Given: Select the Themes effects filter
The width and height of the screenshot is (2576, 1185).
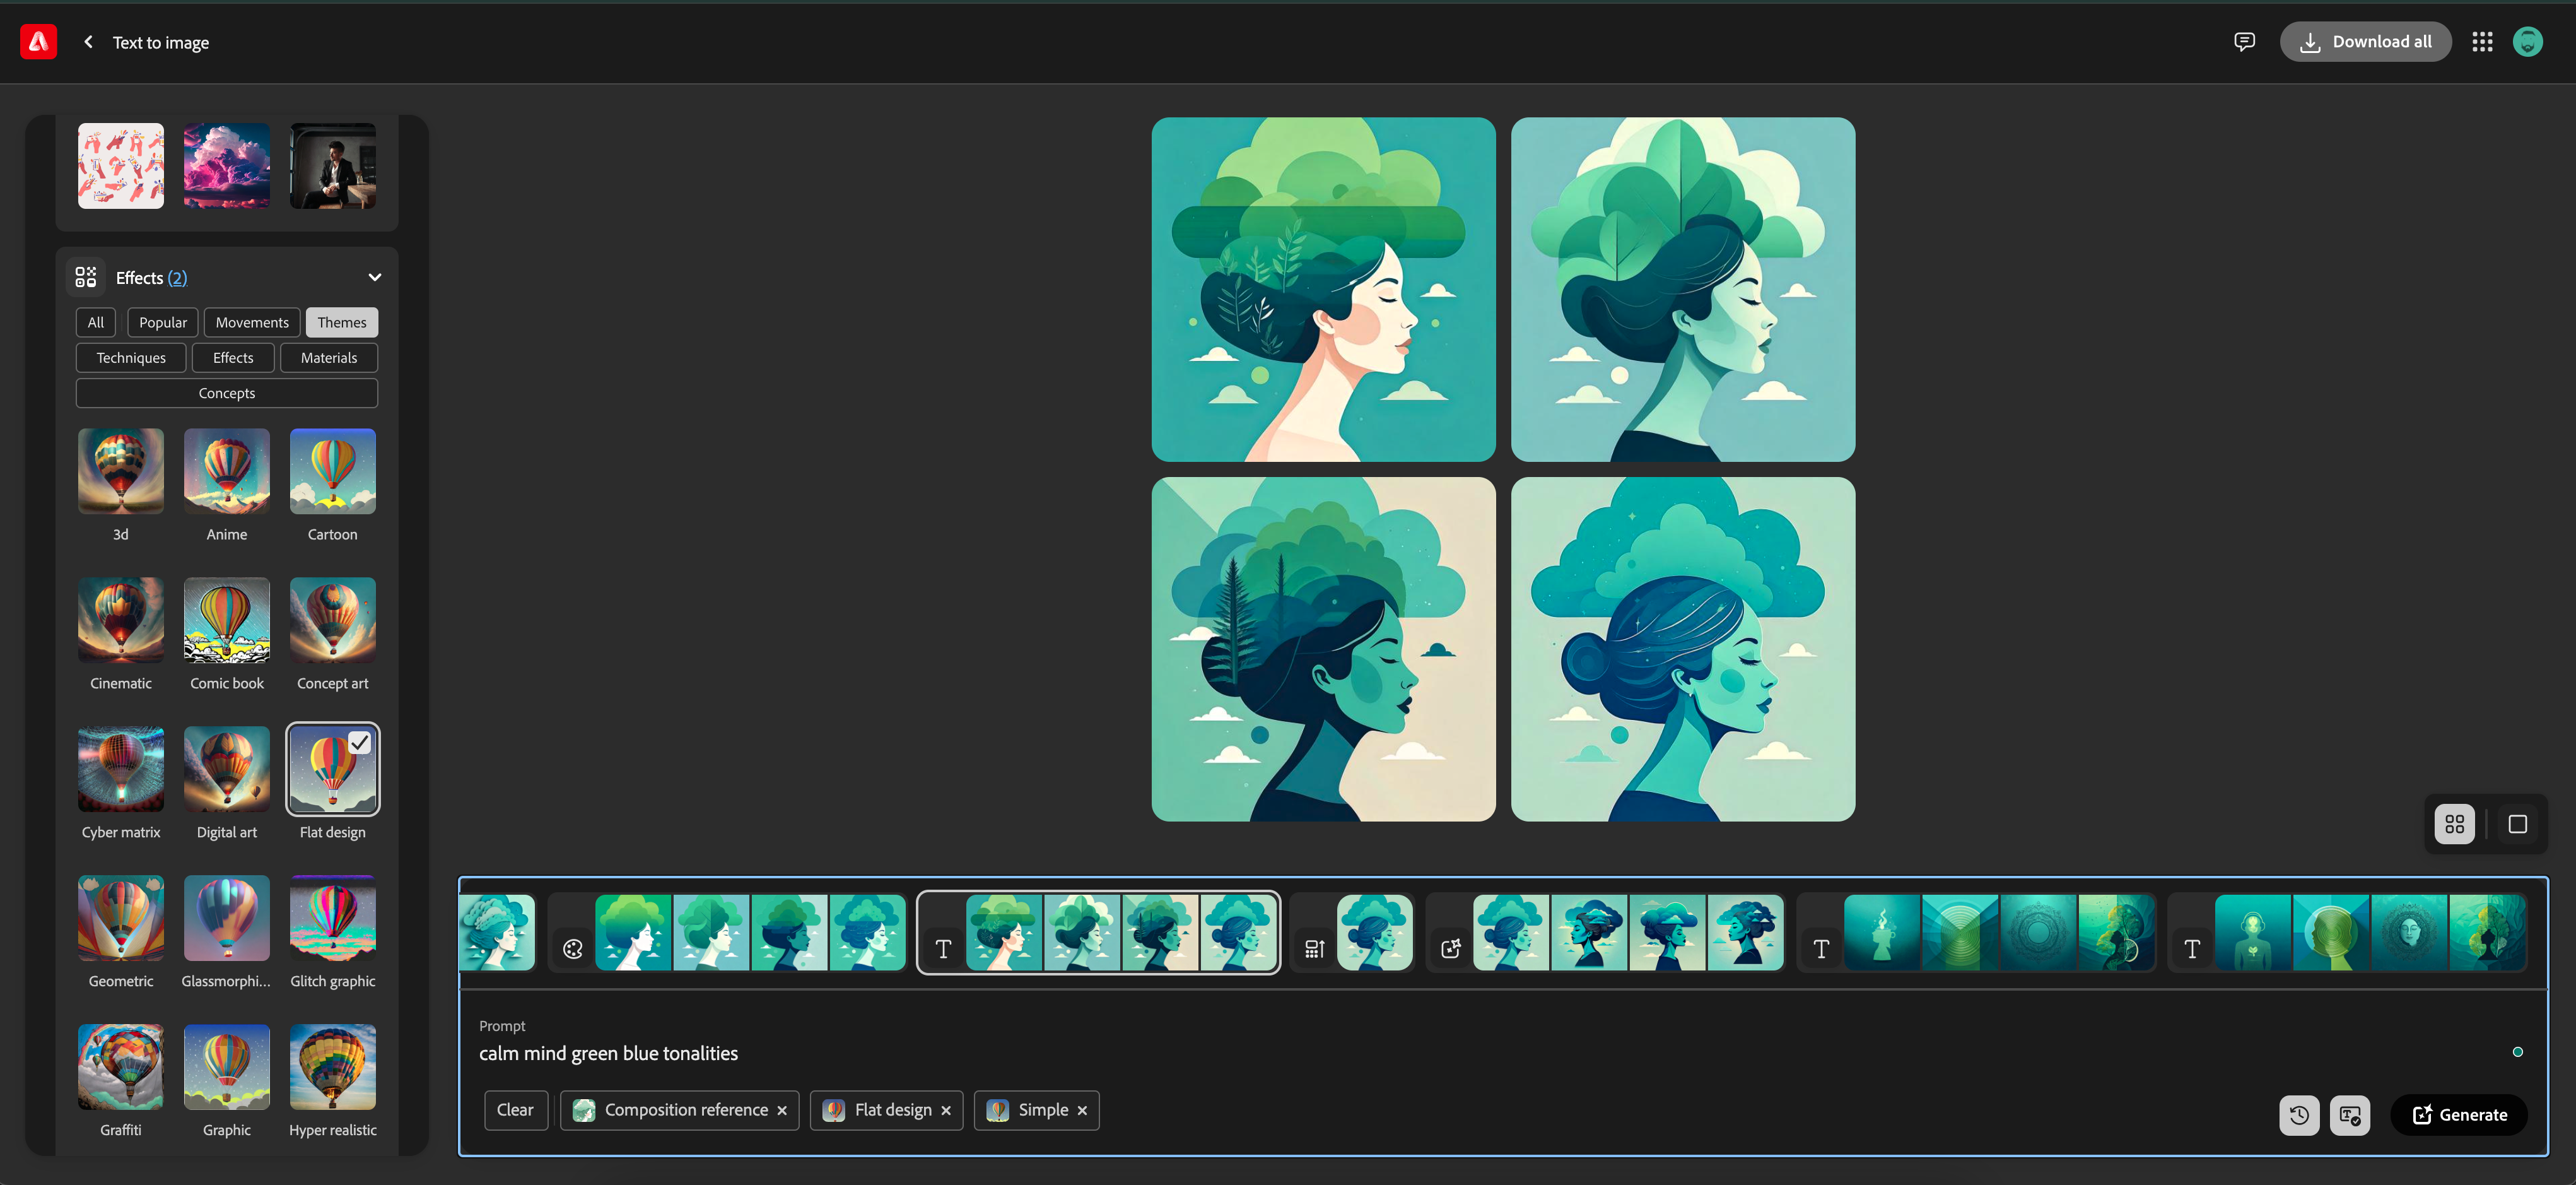Looking at the screenshot, I should [341, 322].
